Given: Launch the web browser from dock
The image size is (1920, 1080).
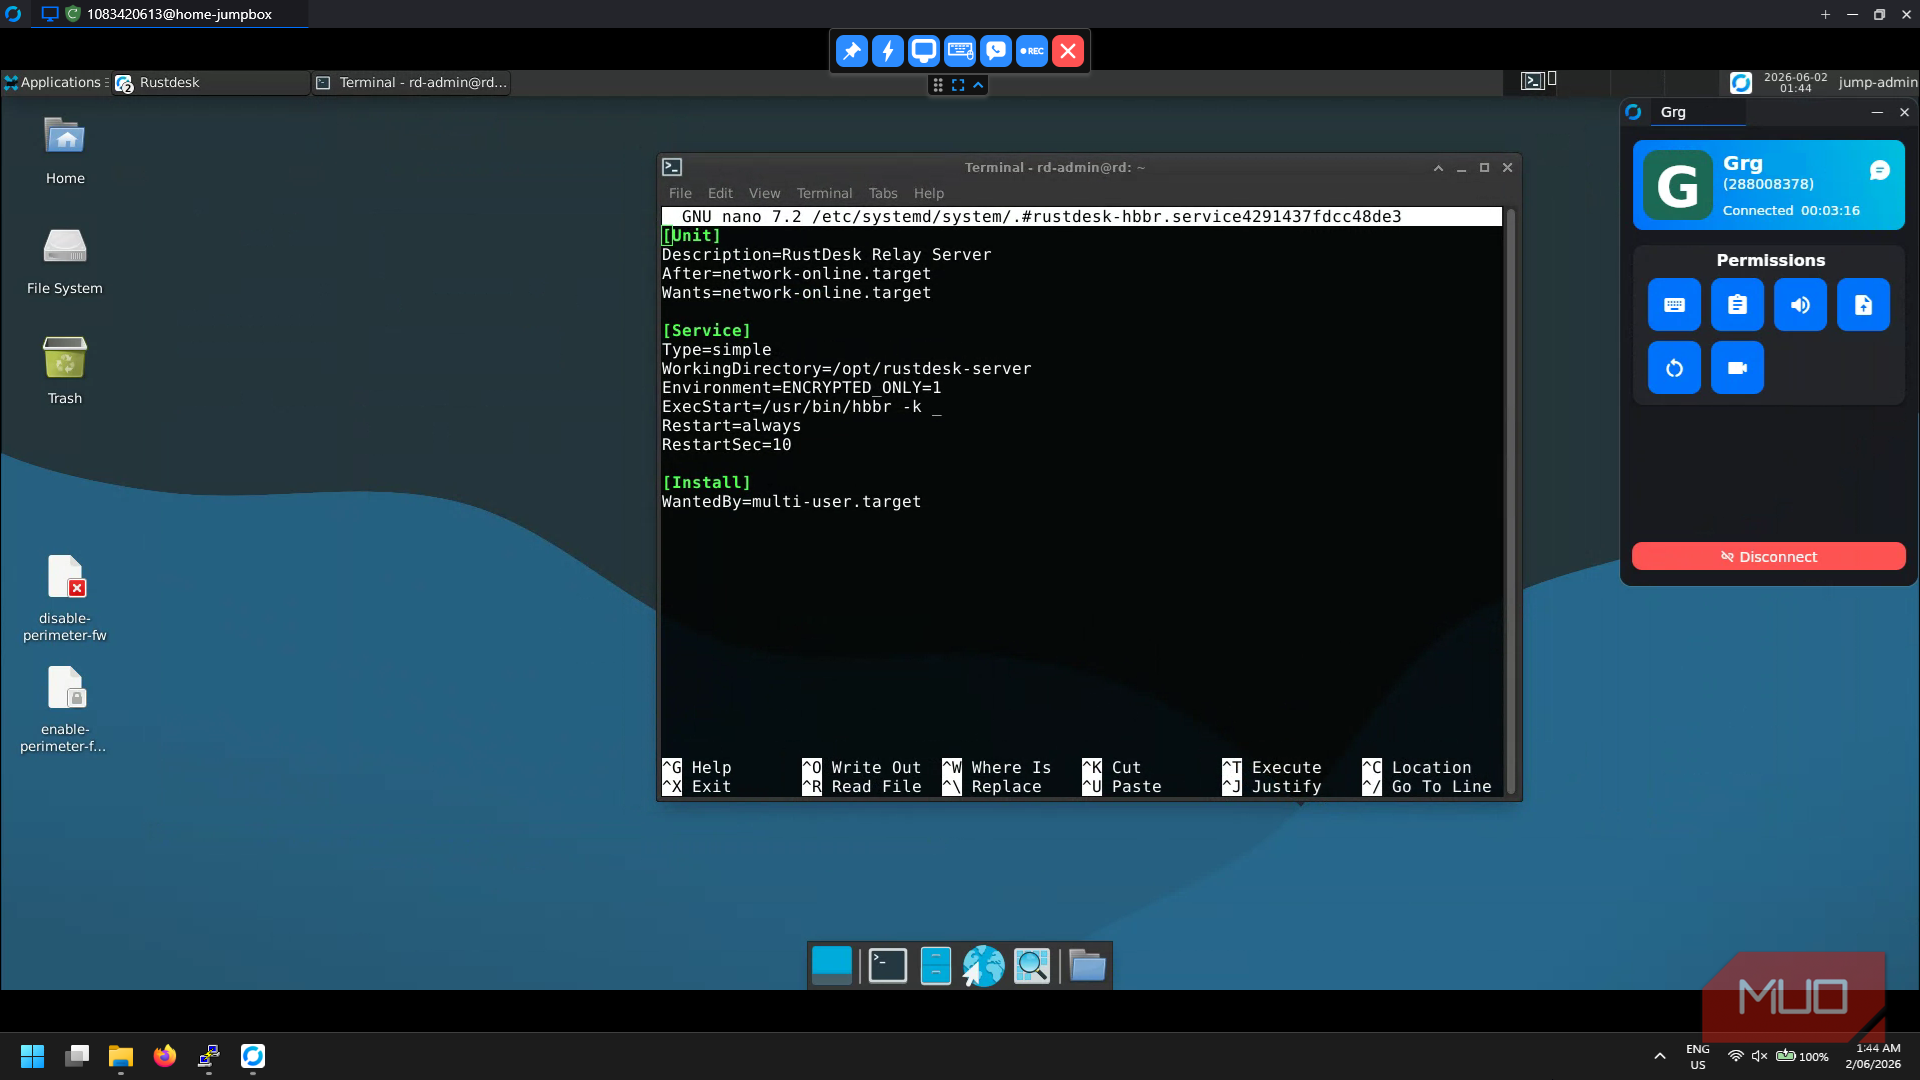Looking at the screenshot, I should point(983,966).
